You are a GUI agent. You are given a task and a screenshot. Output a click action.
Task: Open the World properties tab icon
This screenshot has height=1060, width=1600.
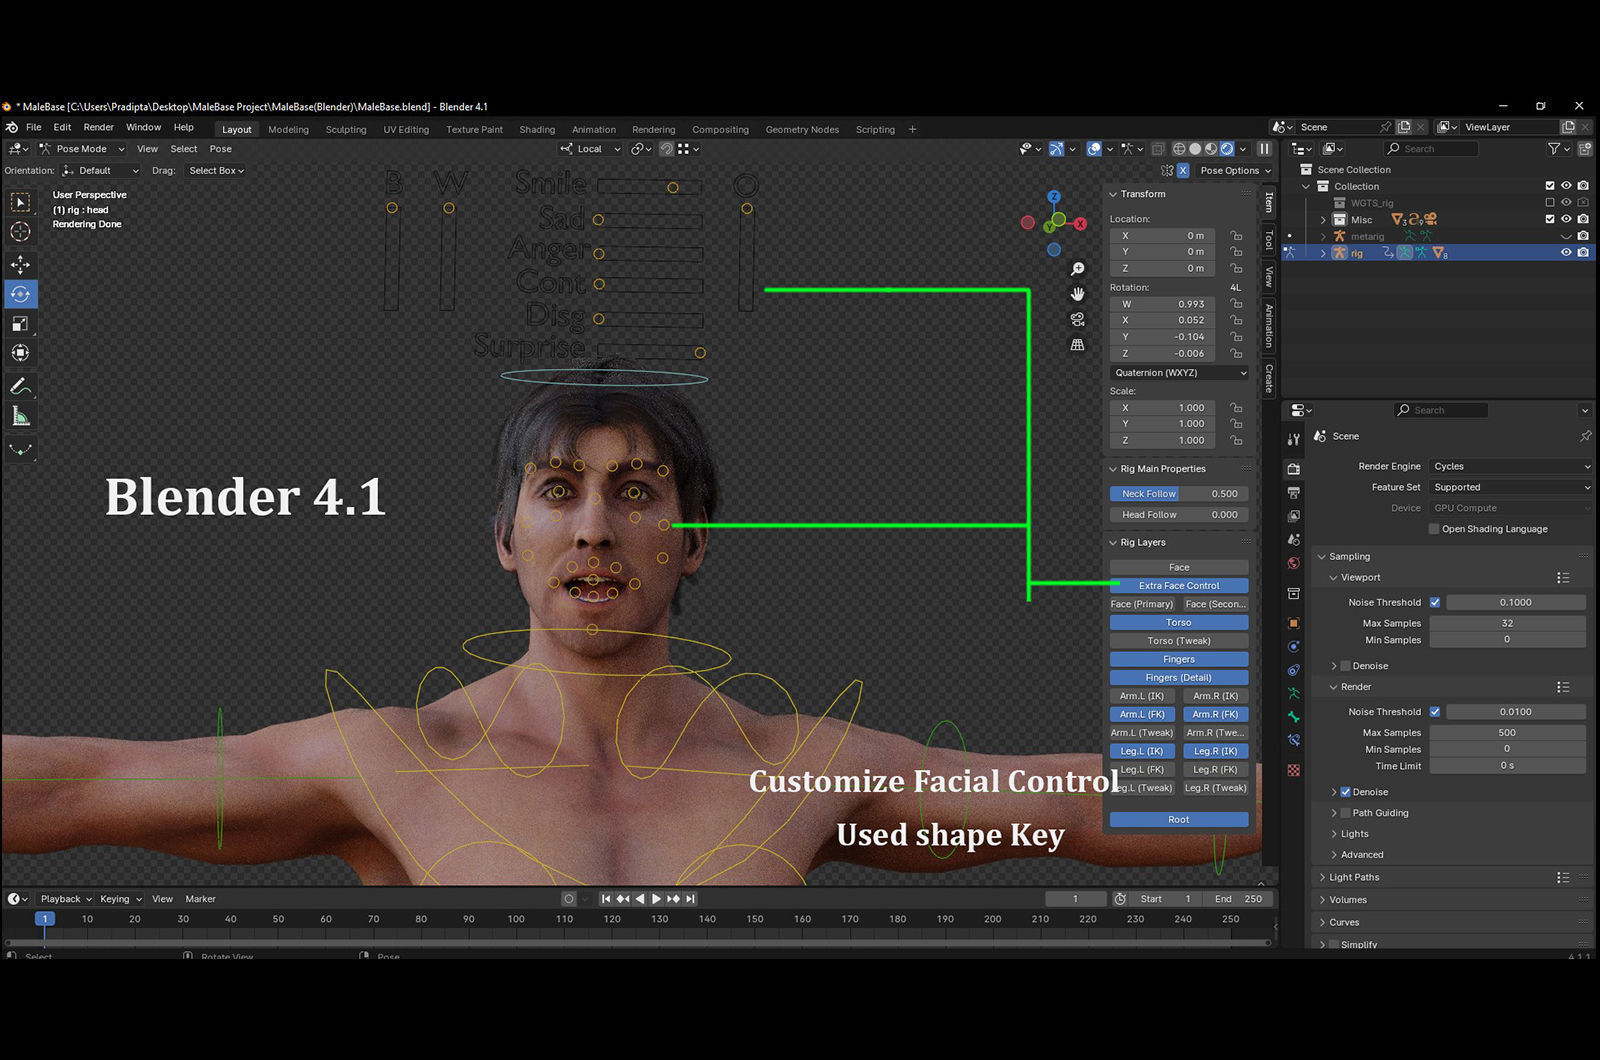coord(1294,563)
